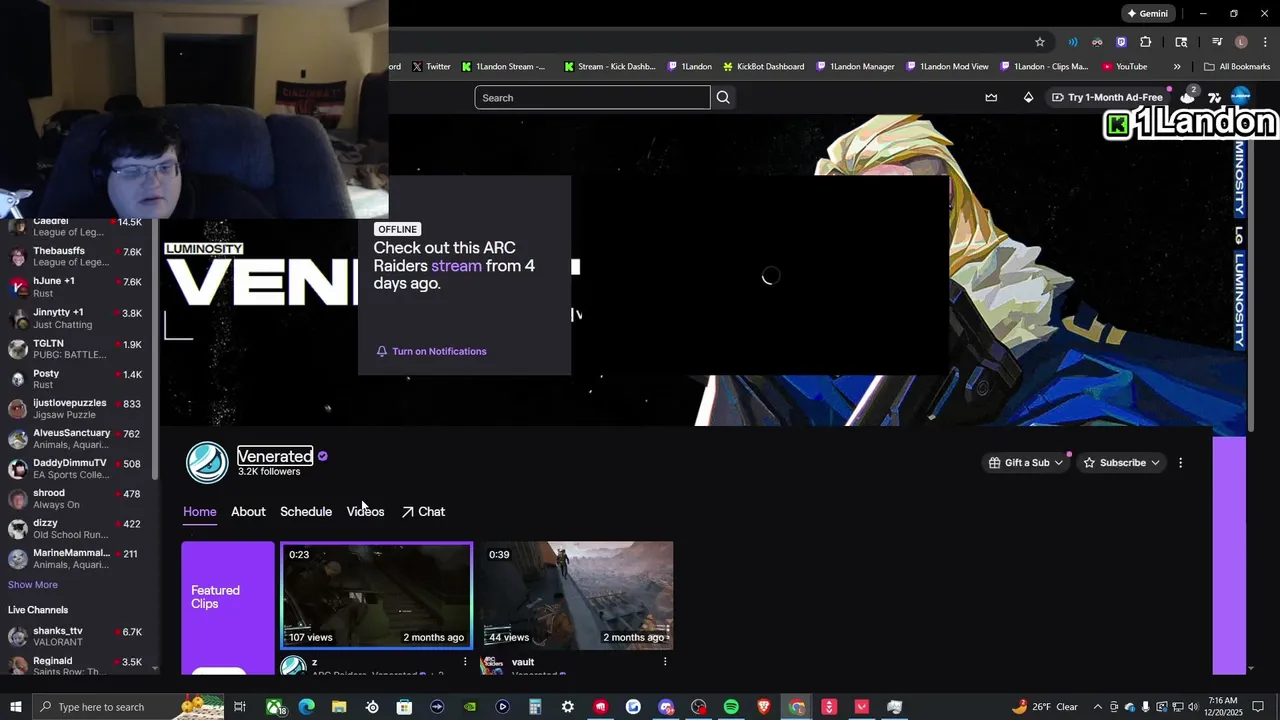Open Task View on the taskbar
The image size is (1280, 720).
(240, 707)
